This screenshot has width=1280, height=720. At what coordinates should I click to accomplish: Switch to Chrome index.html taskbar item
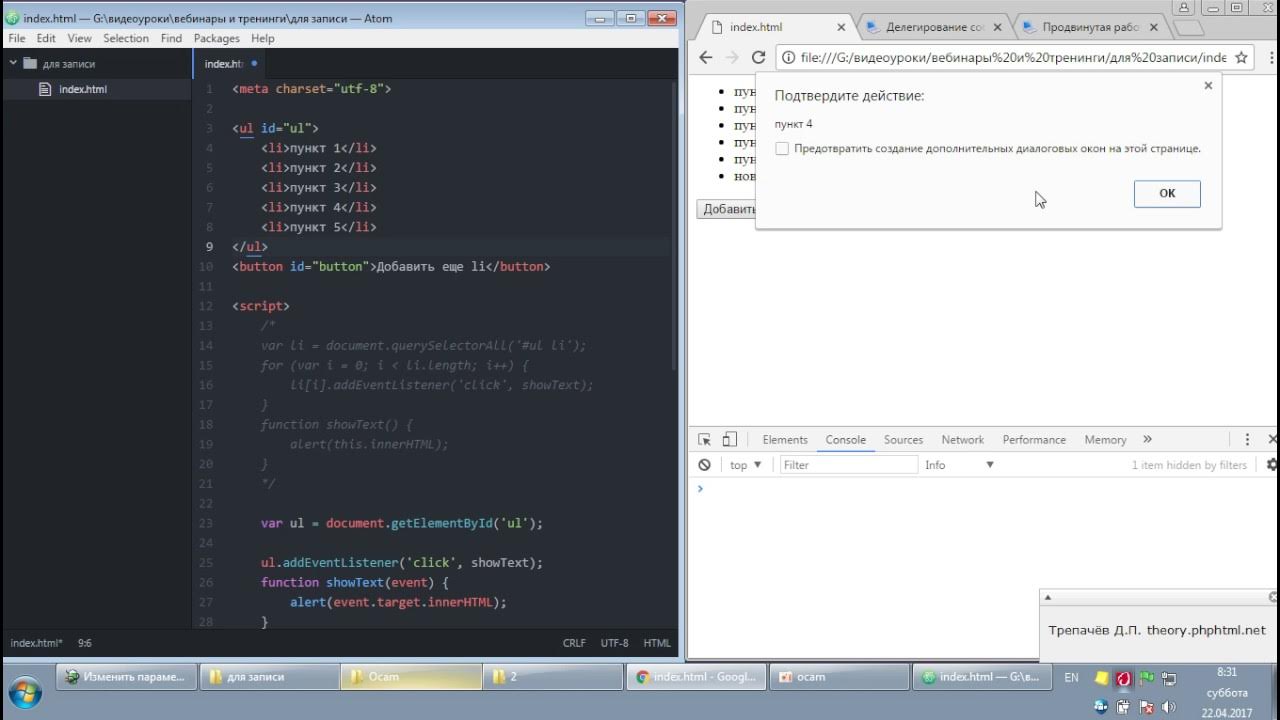(696, 677)
